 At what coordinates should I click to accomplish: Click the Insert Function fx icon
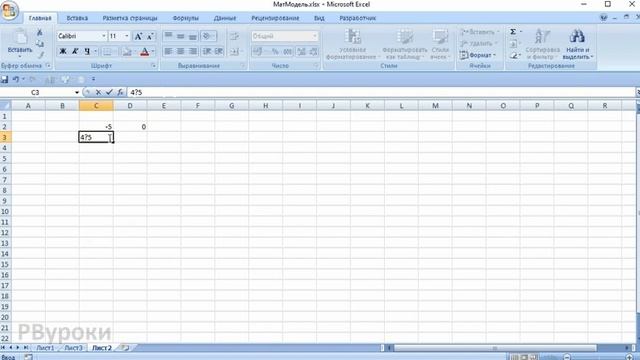point(120,93)
